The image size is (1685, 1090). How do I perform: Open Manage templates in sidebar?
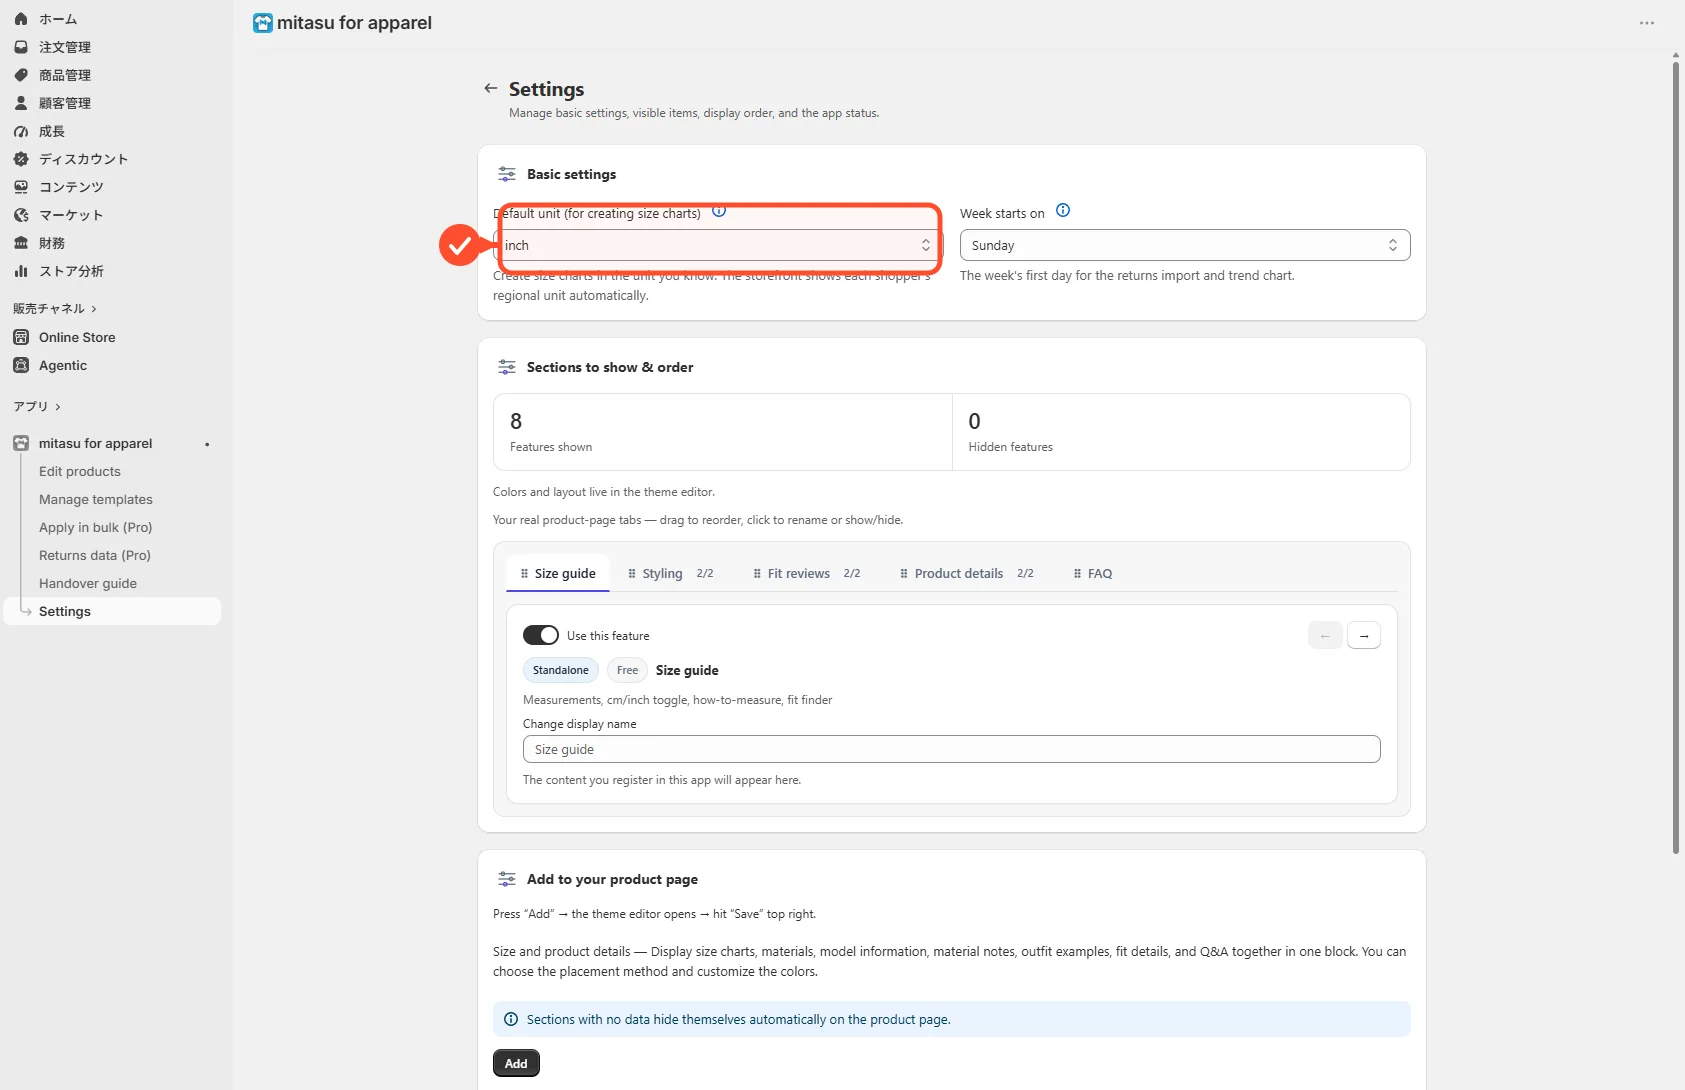coord(96,499)
